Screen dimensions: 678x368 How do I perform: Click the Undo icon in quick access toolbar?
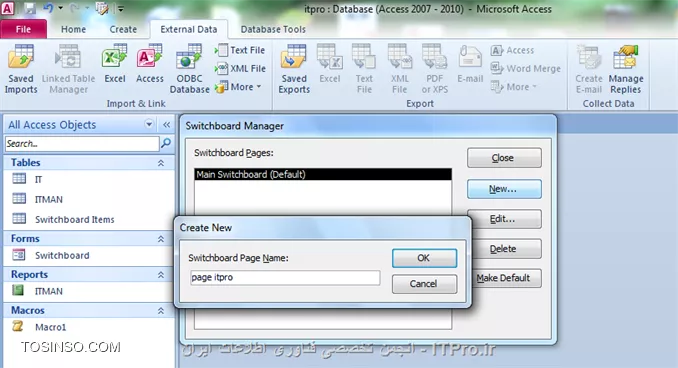[x=48, y=8]
